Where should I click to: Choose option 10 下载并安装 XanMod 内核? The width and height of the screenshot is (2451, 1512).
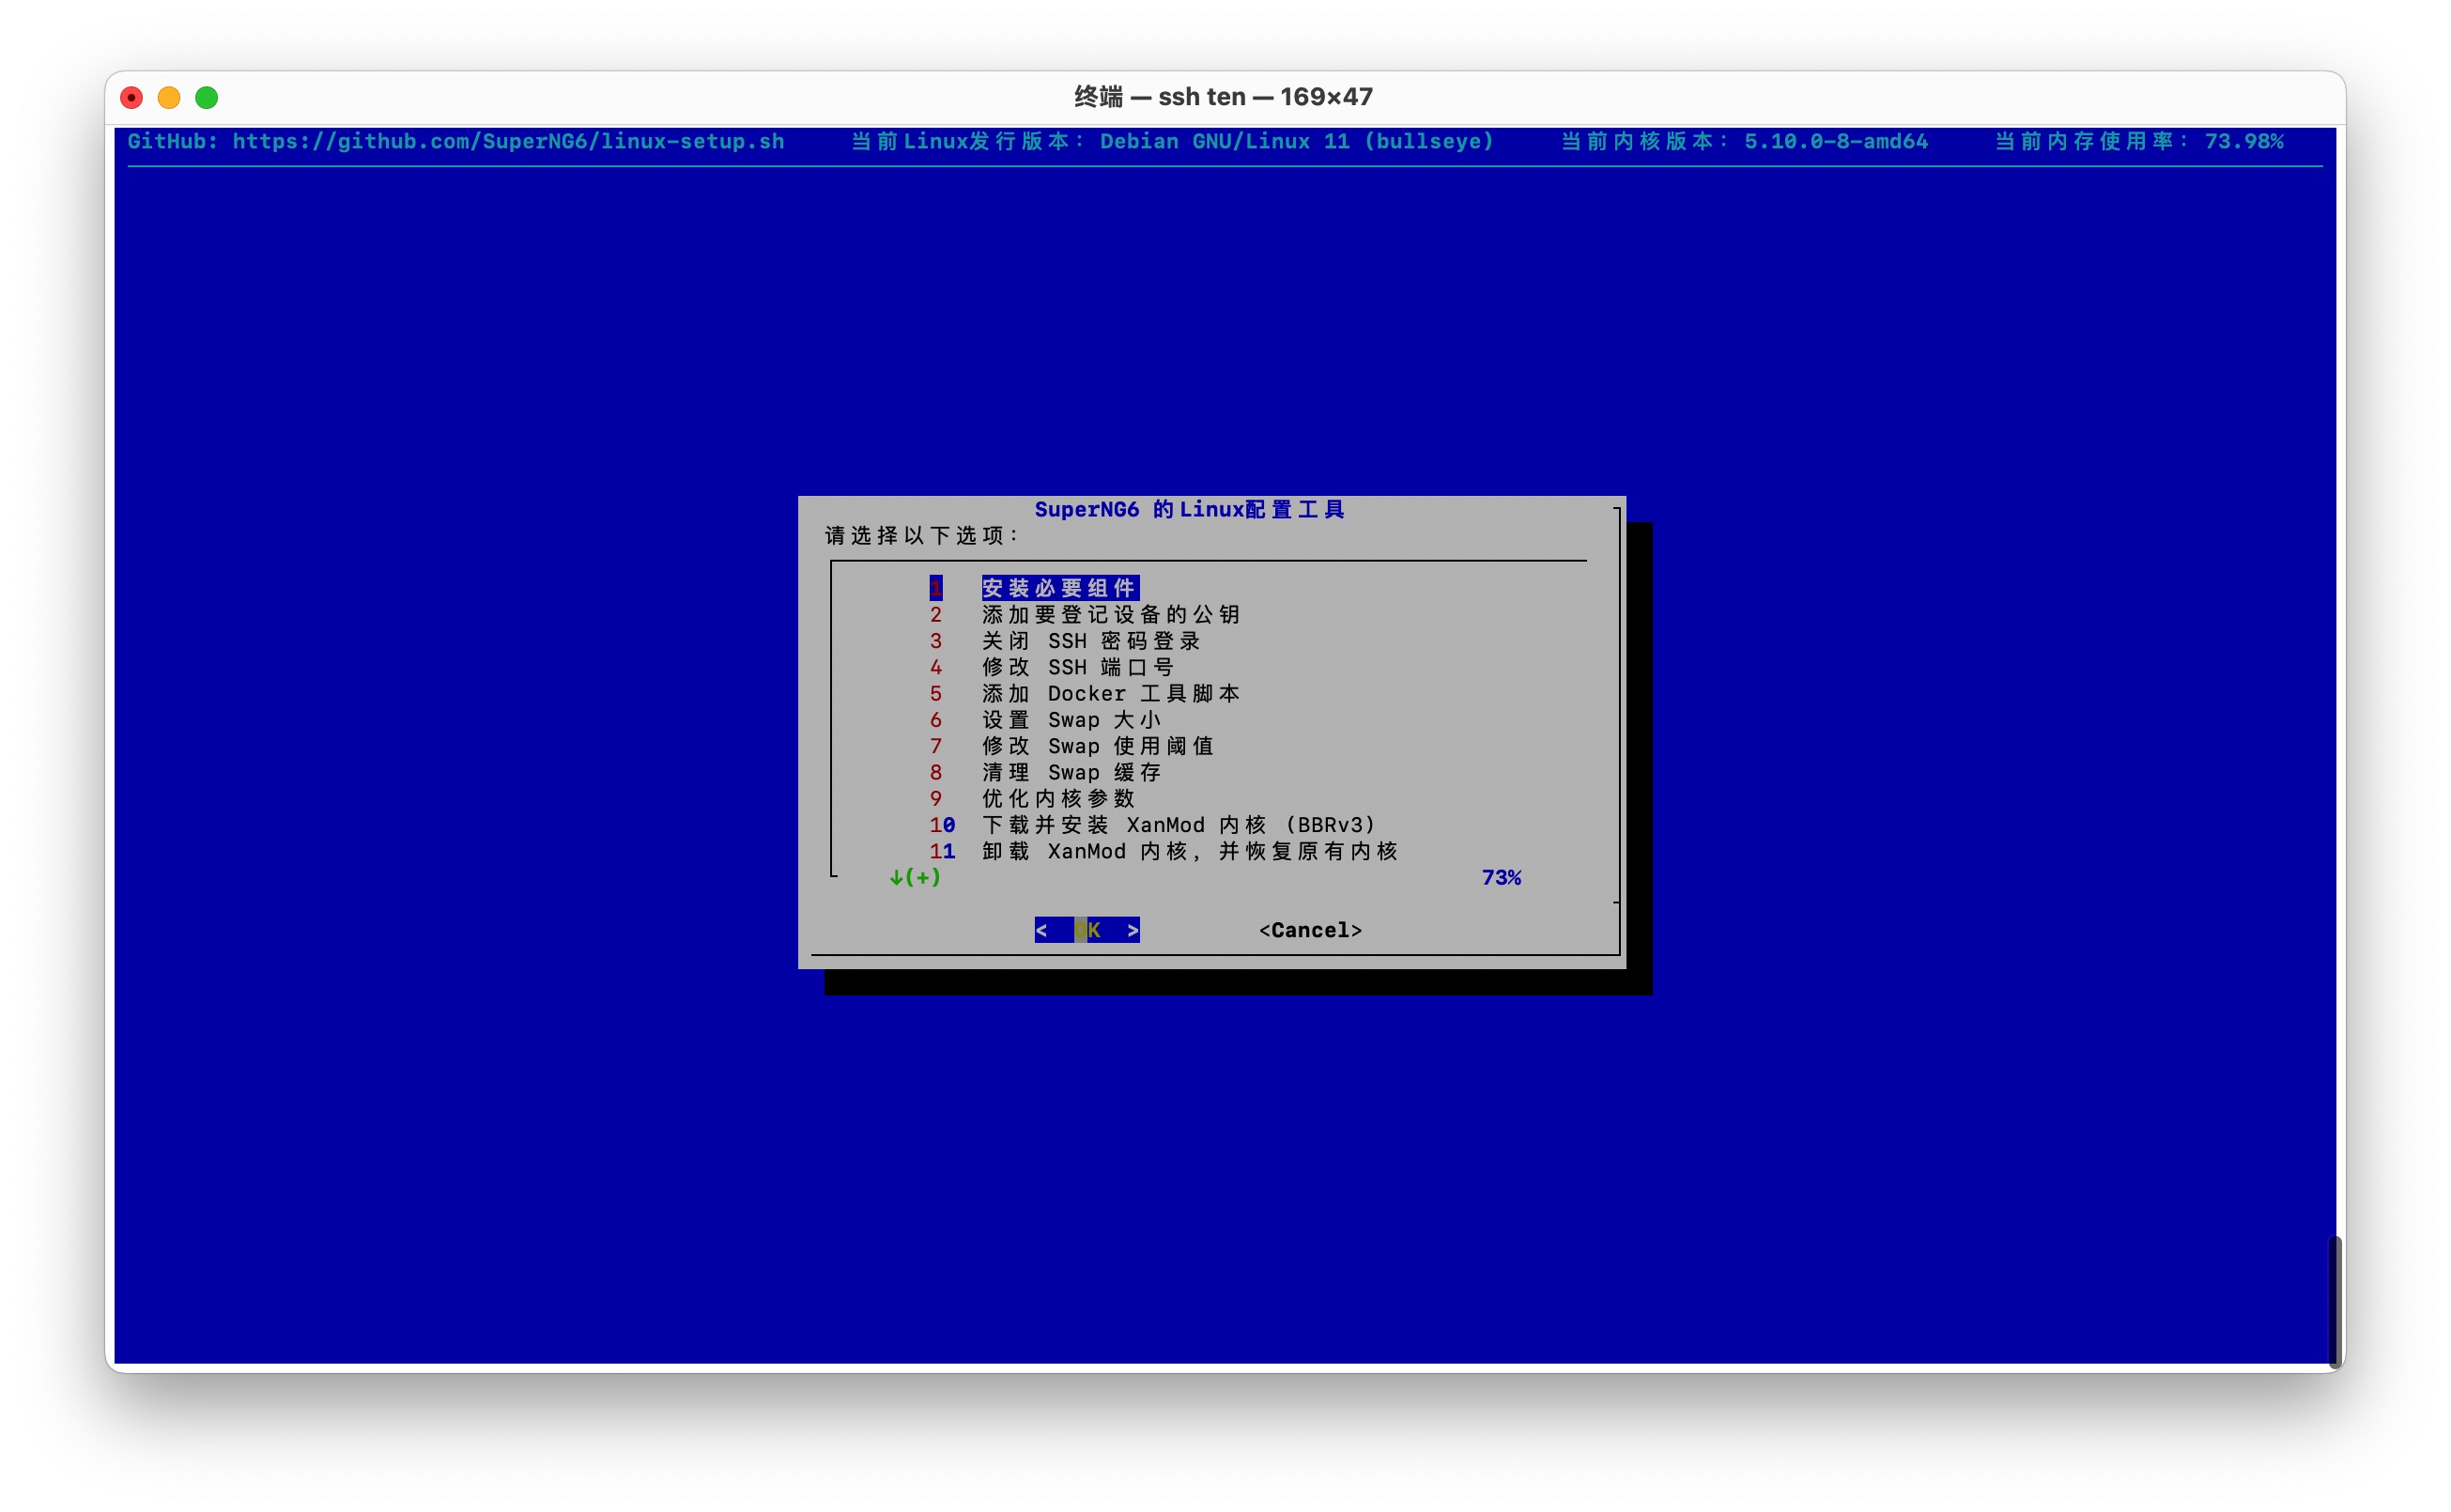[1153, 824]
